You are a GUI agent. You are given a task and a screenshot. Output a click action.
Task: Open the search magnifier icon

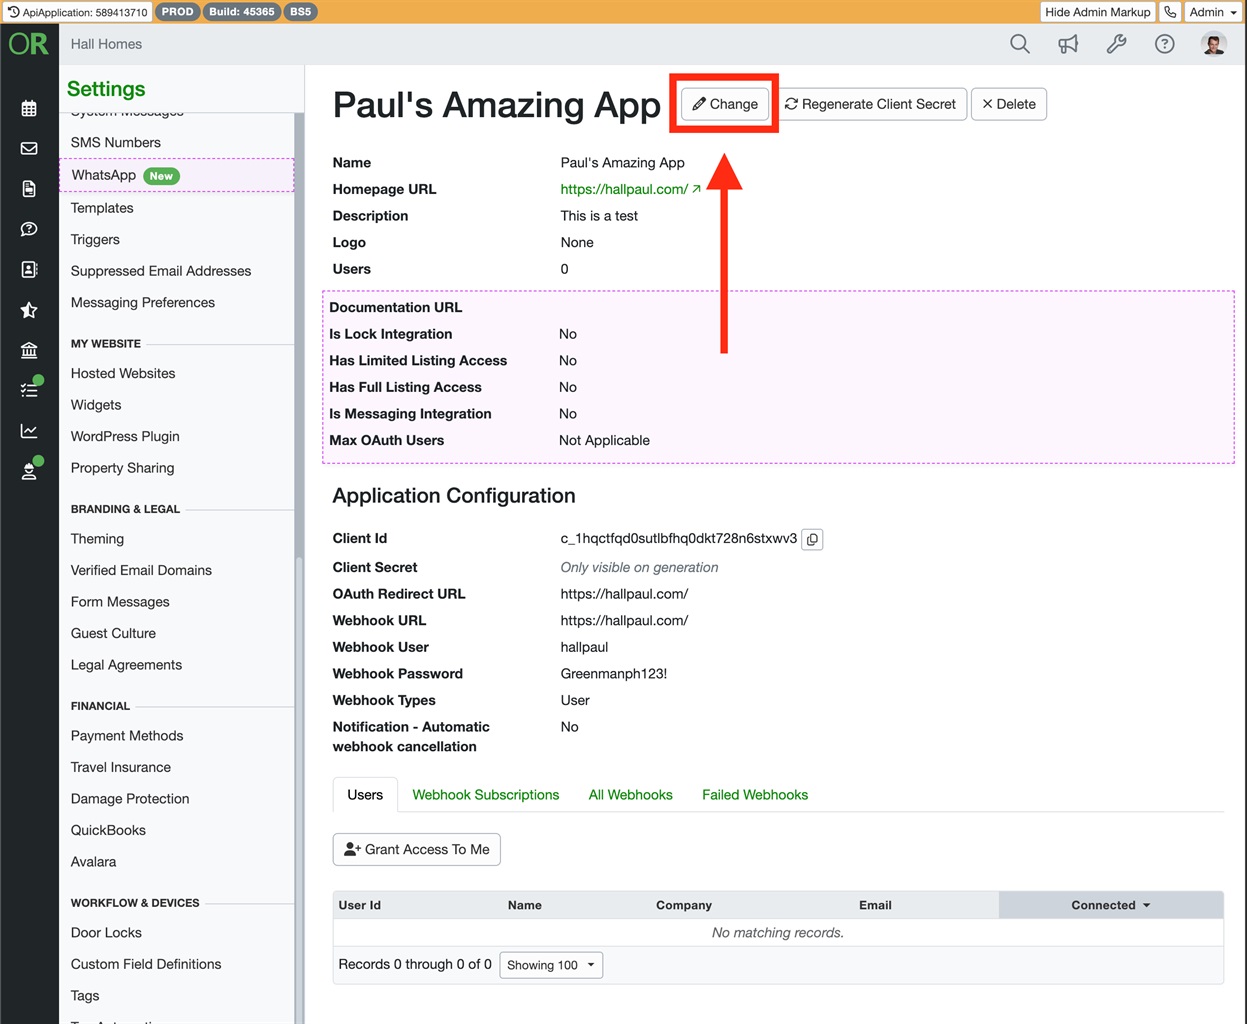click(1019, 44)
